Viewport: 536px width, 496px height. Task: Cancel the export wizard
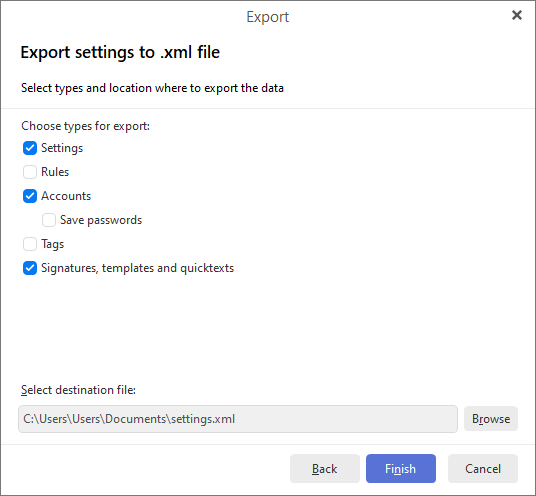483,469
